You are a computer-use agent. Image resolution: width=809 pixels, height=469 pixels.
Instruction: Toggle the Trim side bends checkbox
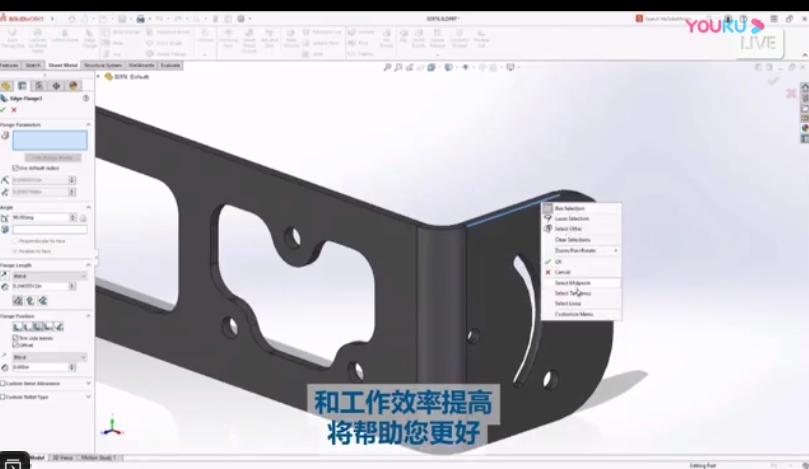click(x=15, y=338)
